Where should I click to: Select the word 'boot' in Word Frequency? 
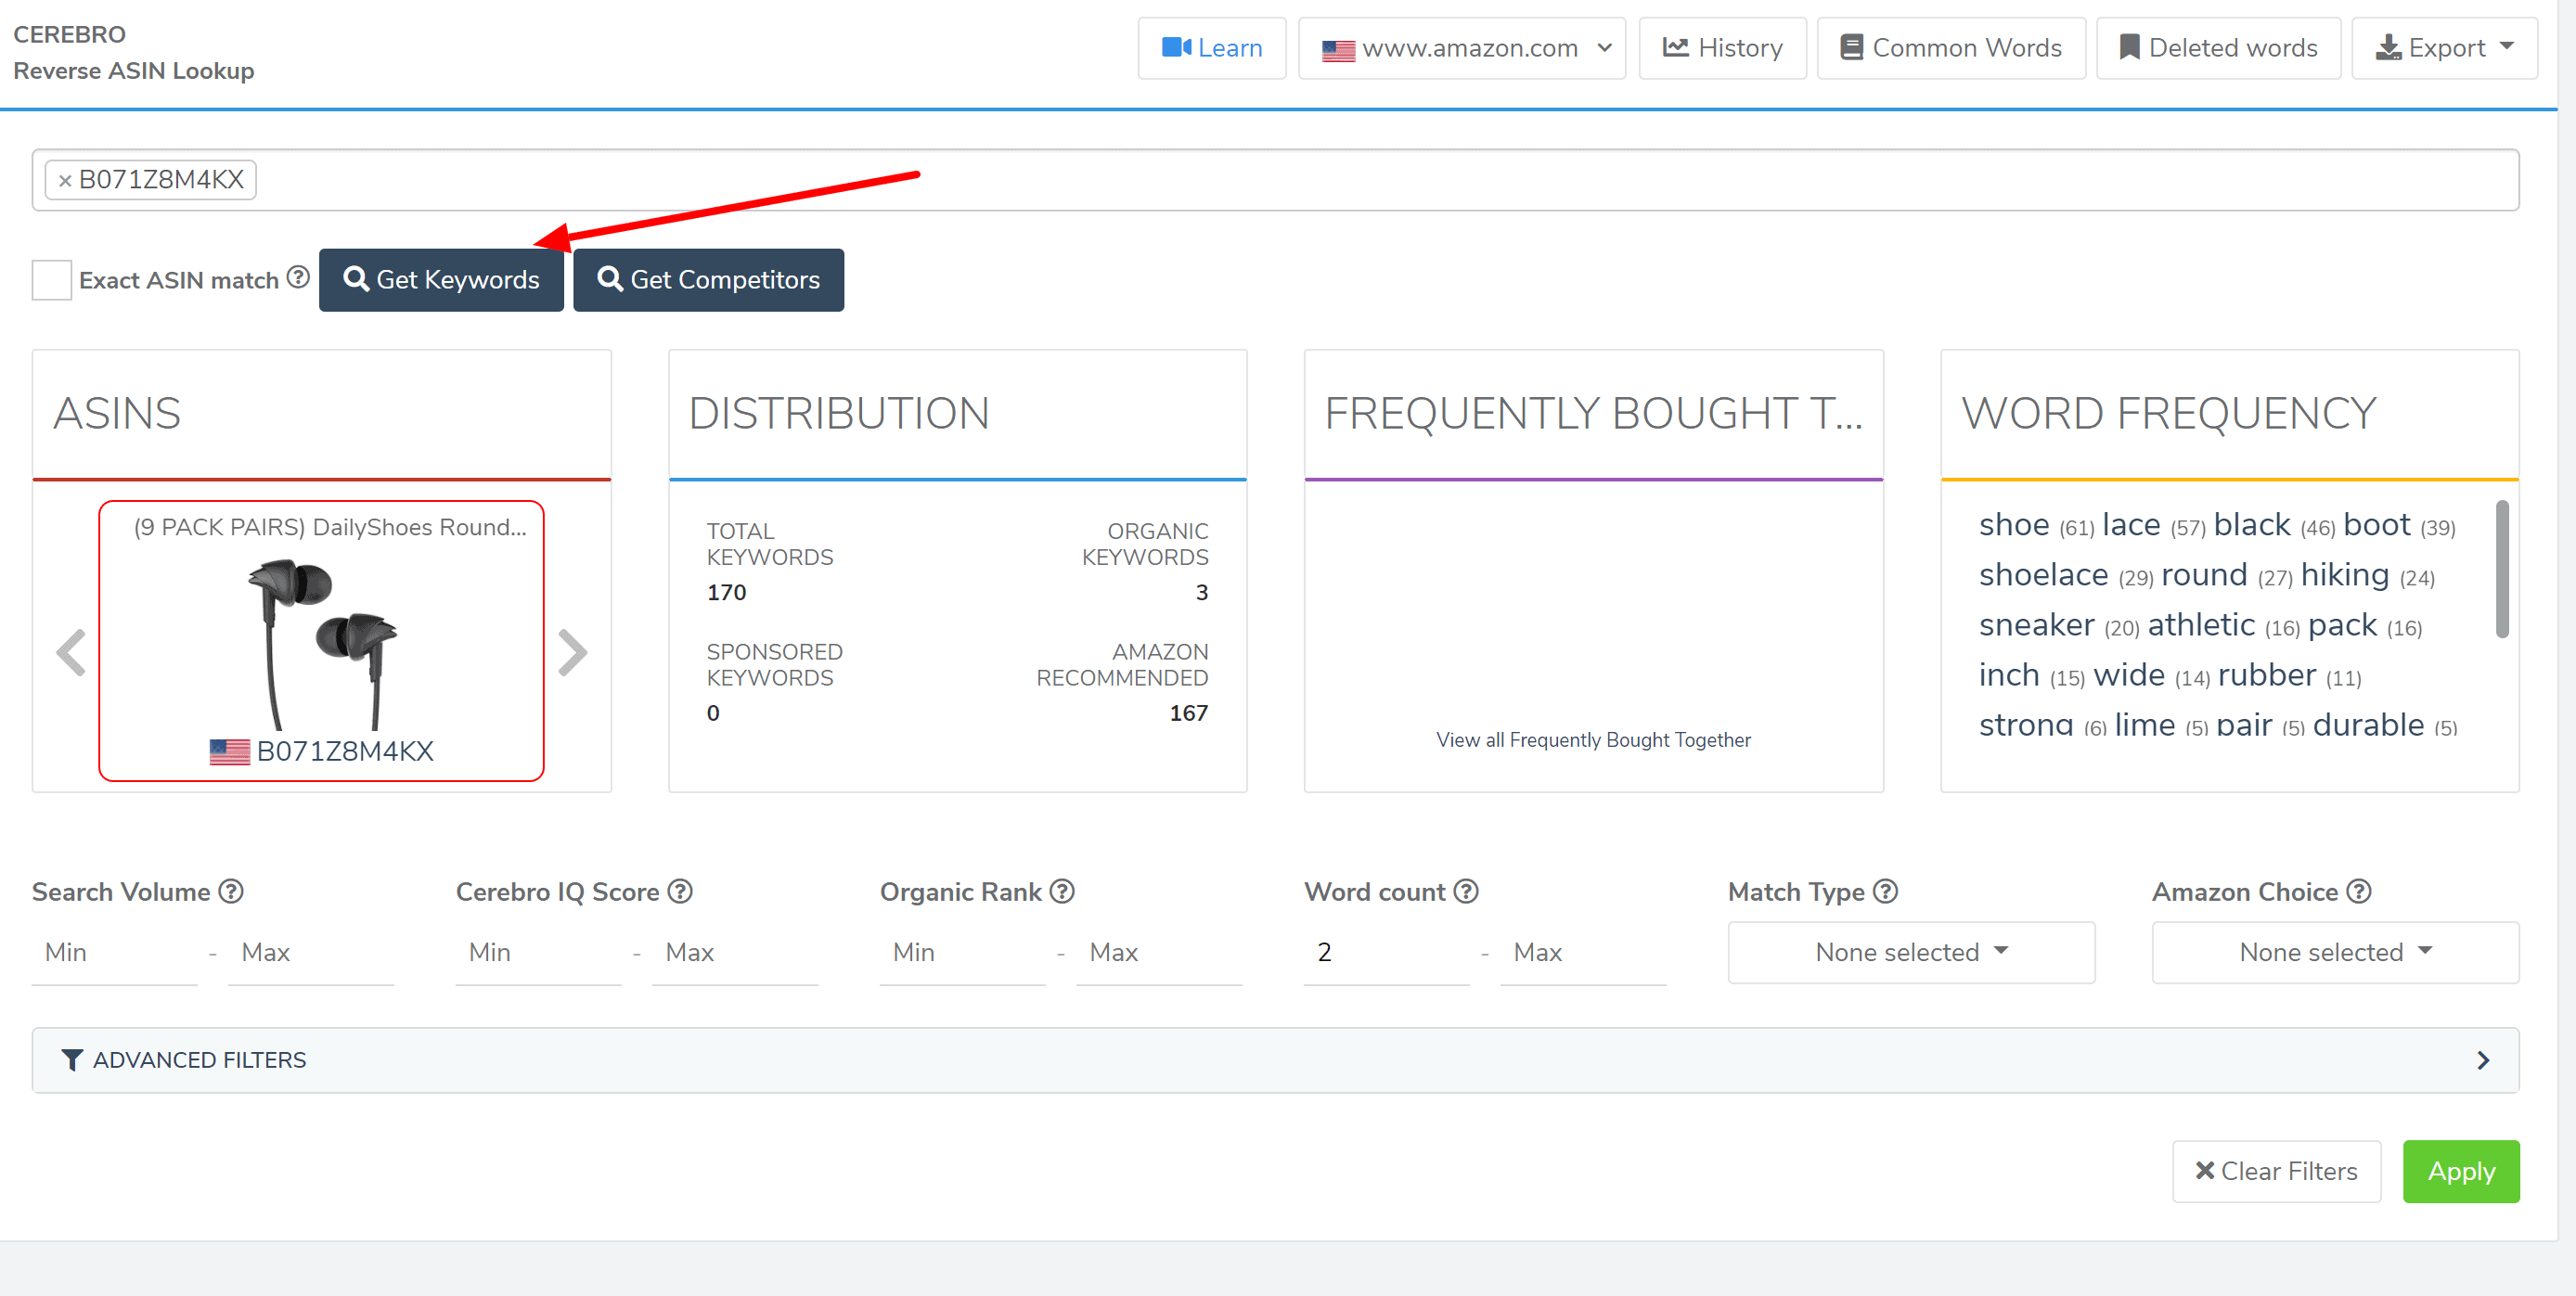[x=2377, y=525]
